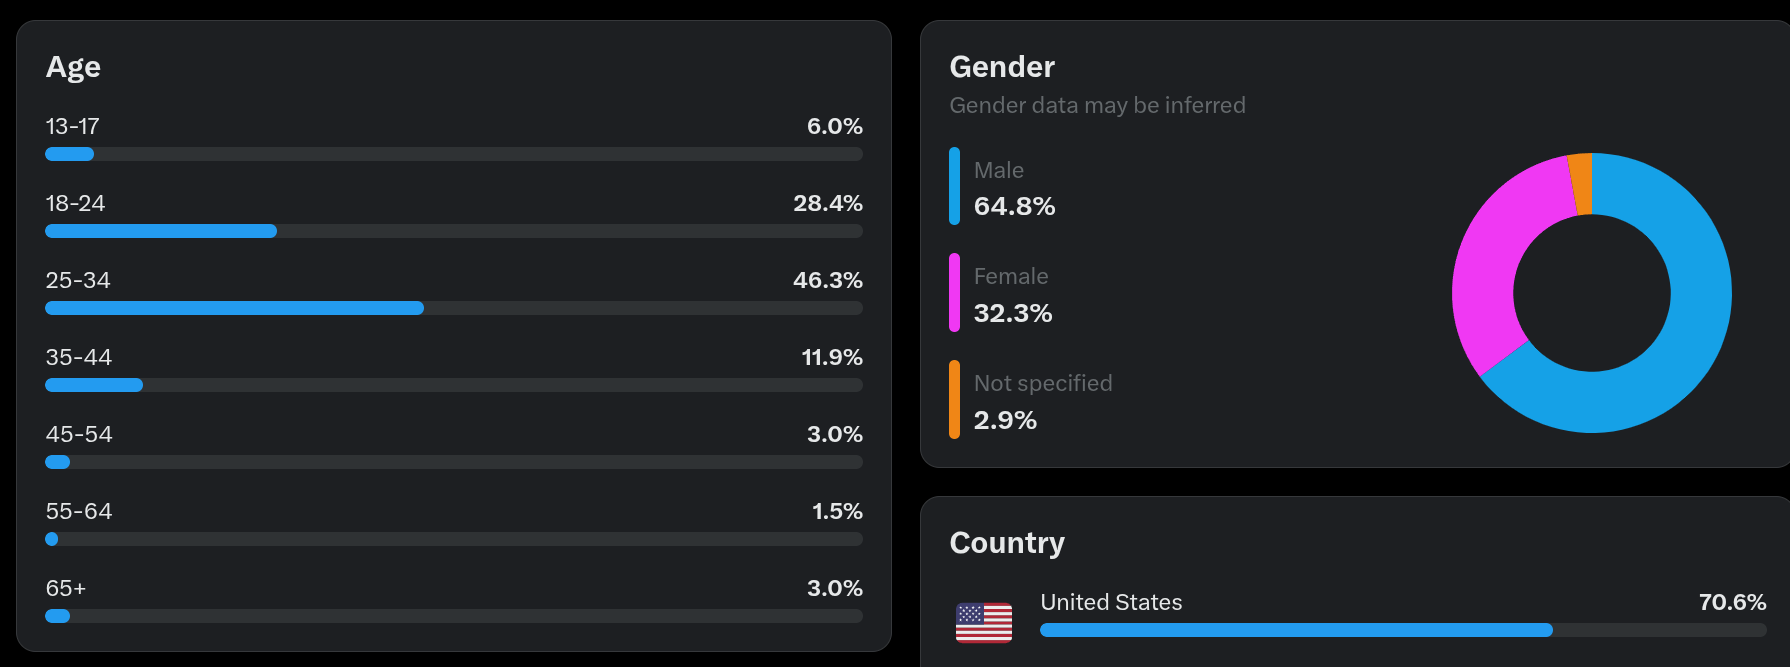This screenshot has height=667, width=1790.
Task: Click the United States flag icon
Action: (x=983, y=622)
